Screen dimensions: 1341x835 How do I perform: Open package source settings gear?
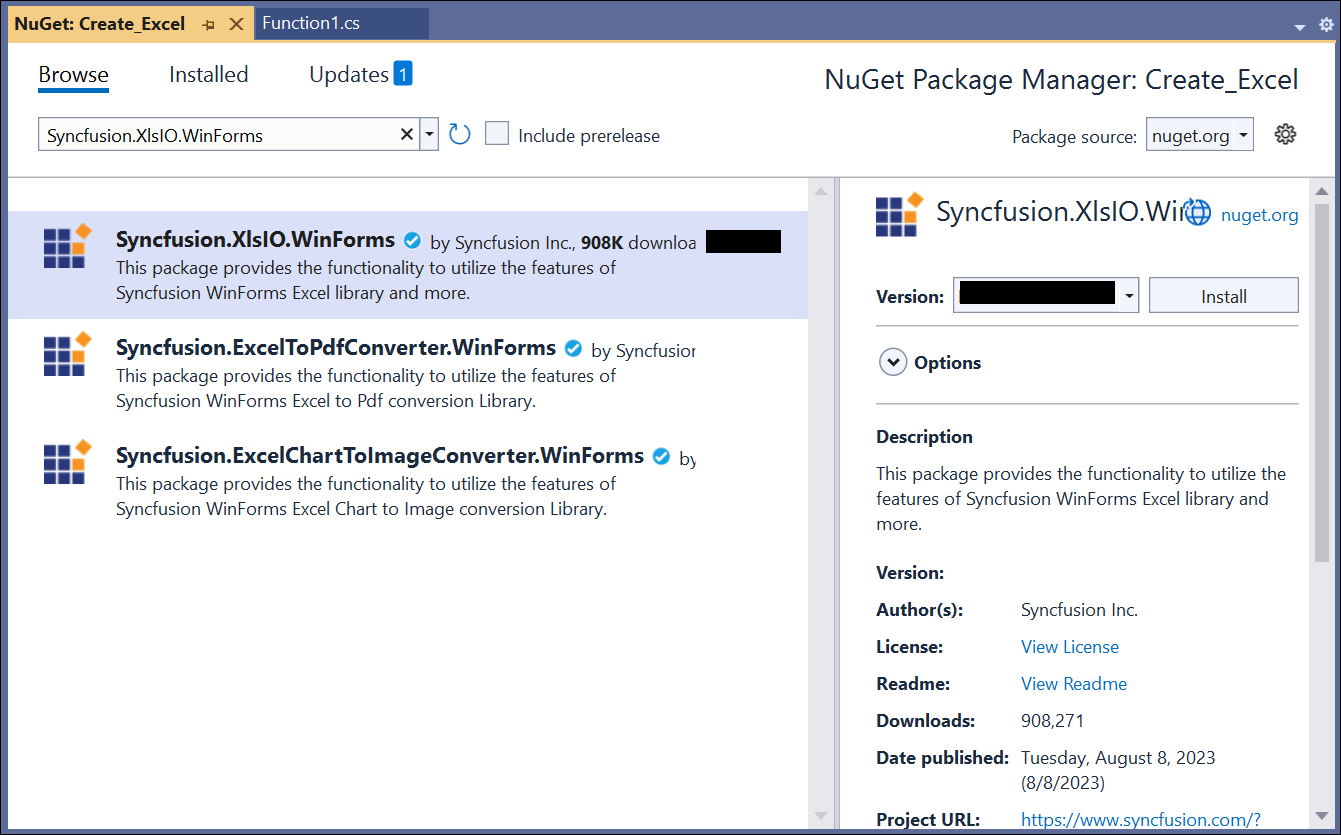pyautogui.click(x=1285, y=135)
